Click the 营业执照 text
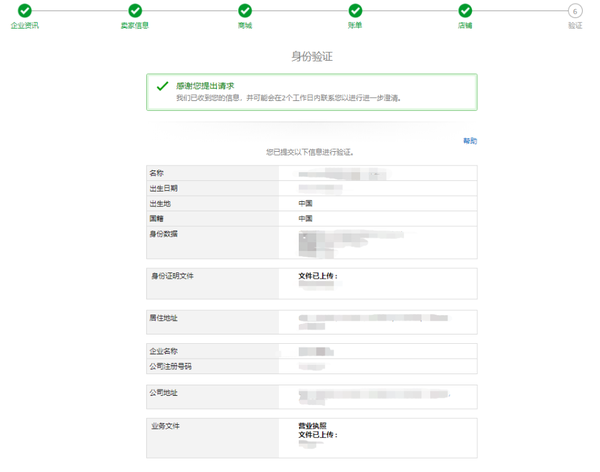This screenshot has height=472, width=600. pyautogui.click(x=313, y=426)
